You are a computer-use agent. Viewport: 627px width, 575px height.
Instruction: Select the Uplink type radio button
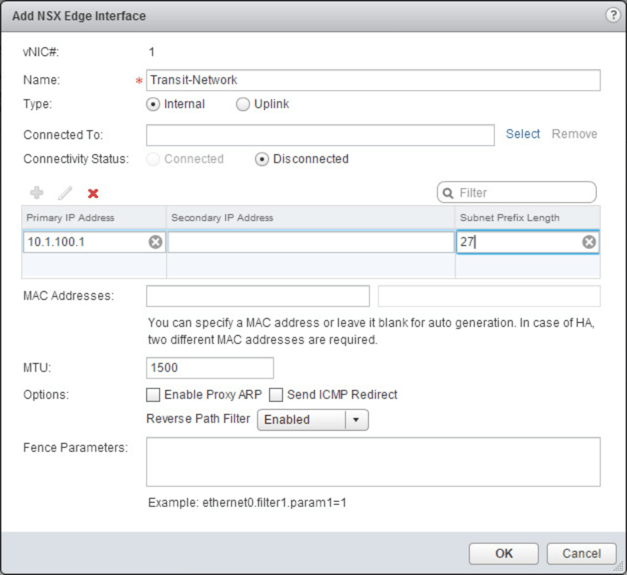tap(242, 104)
